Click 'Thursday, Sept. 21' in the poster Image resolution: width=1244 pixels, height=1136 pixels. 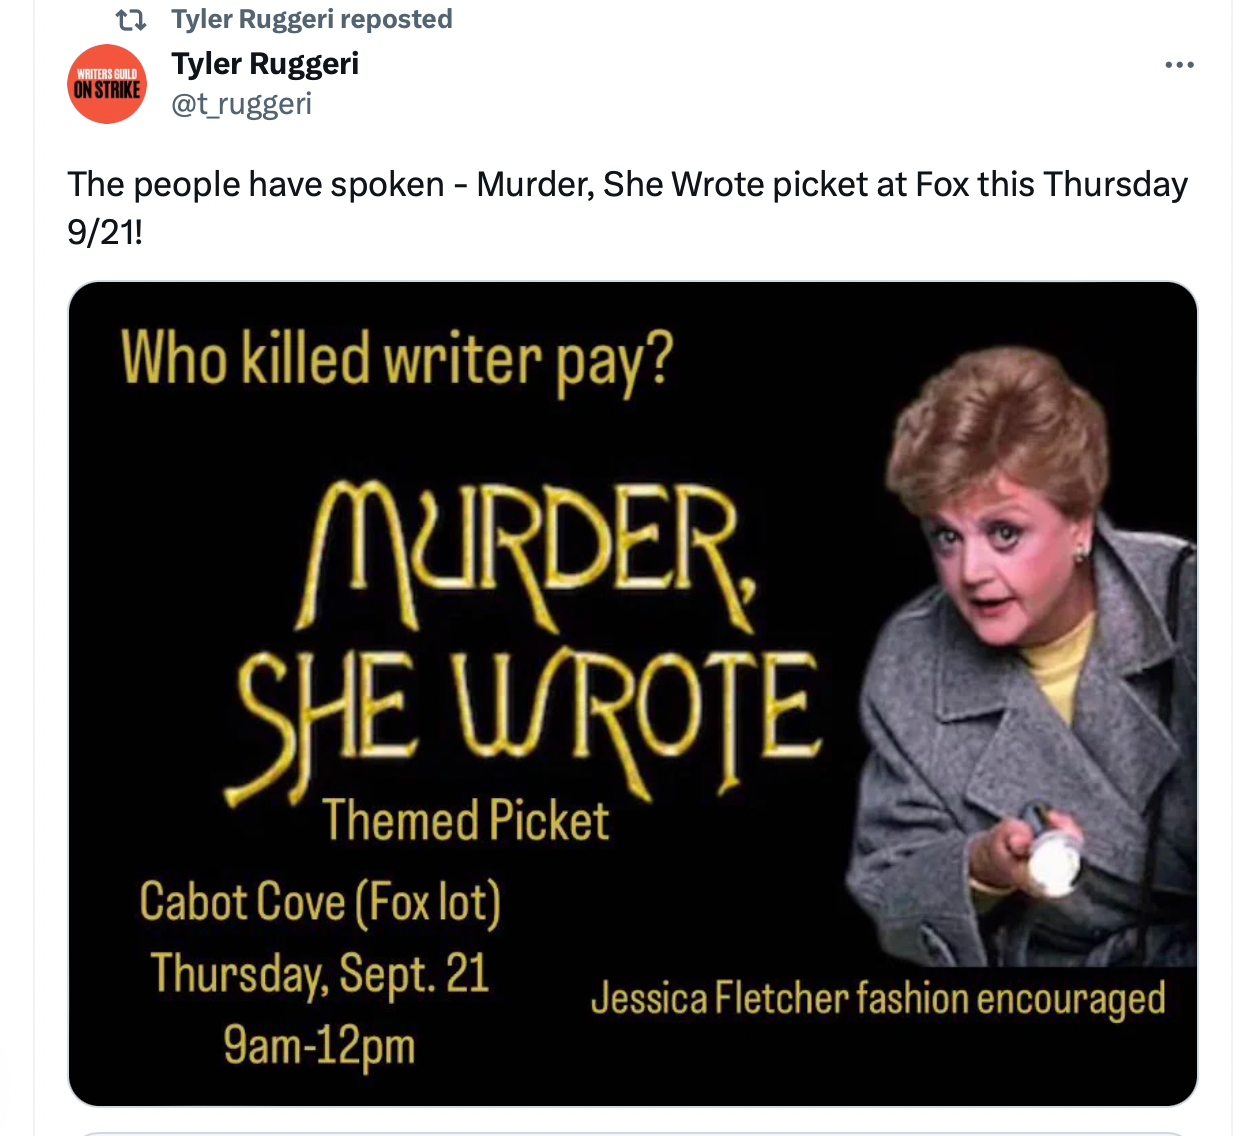[320, 974]
